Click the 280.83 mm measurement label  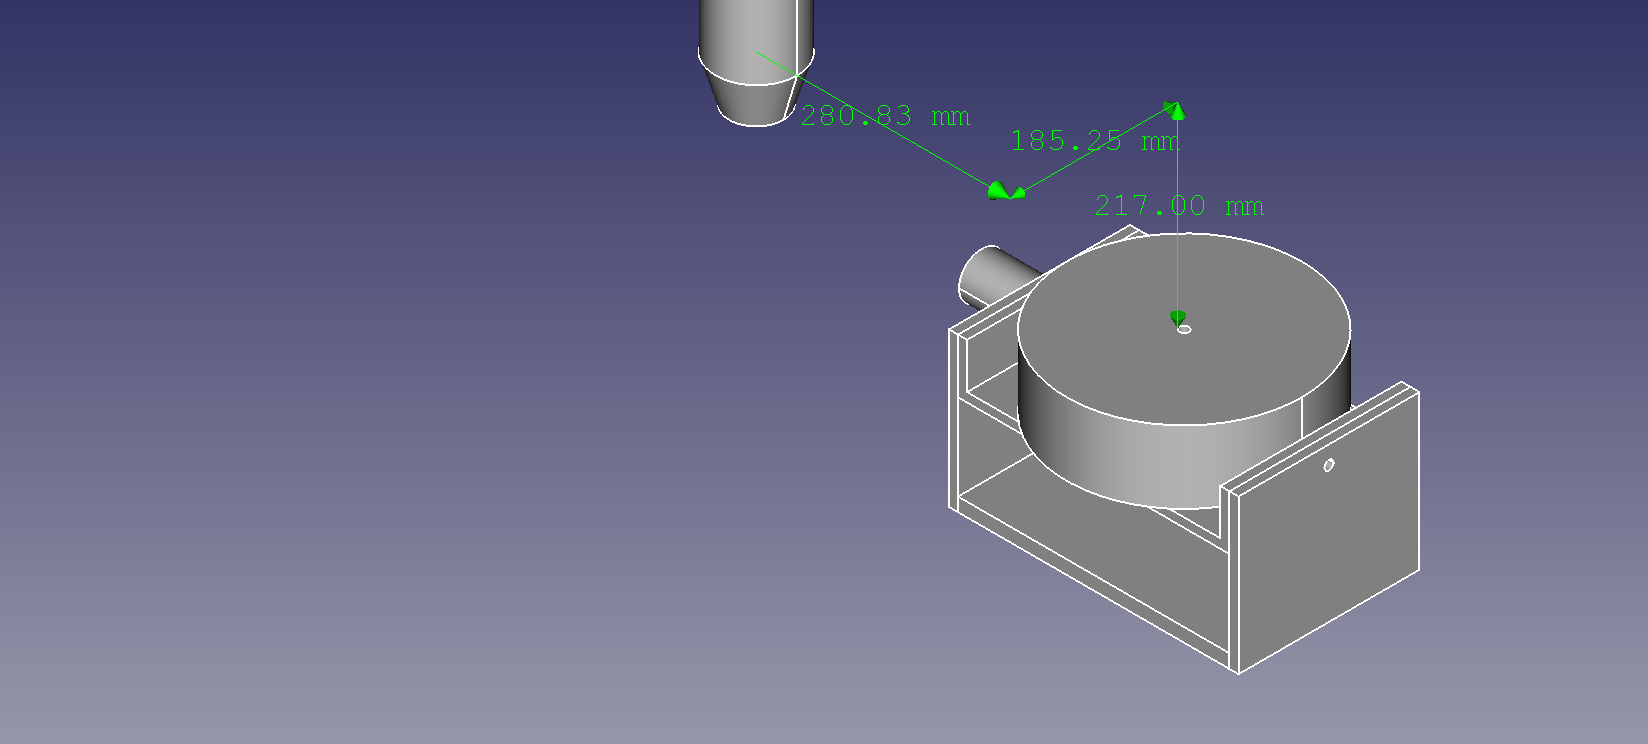(x=884, y=116)
